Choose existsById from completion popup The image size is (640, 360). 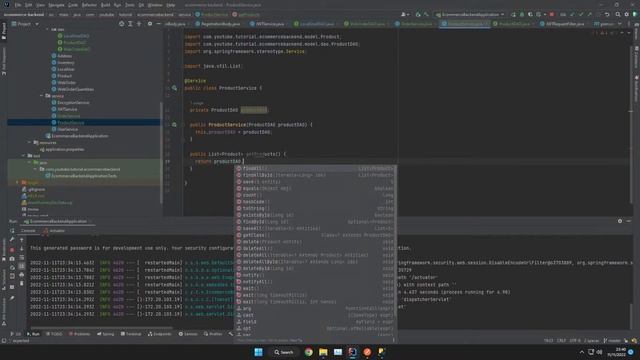click(x=315, y=215)
